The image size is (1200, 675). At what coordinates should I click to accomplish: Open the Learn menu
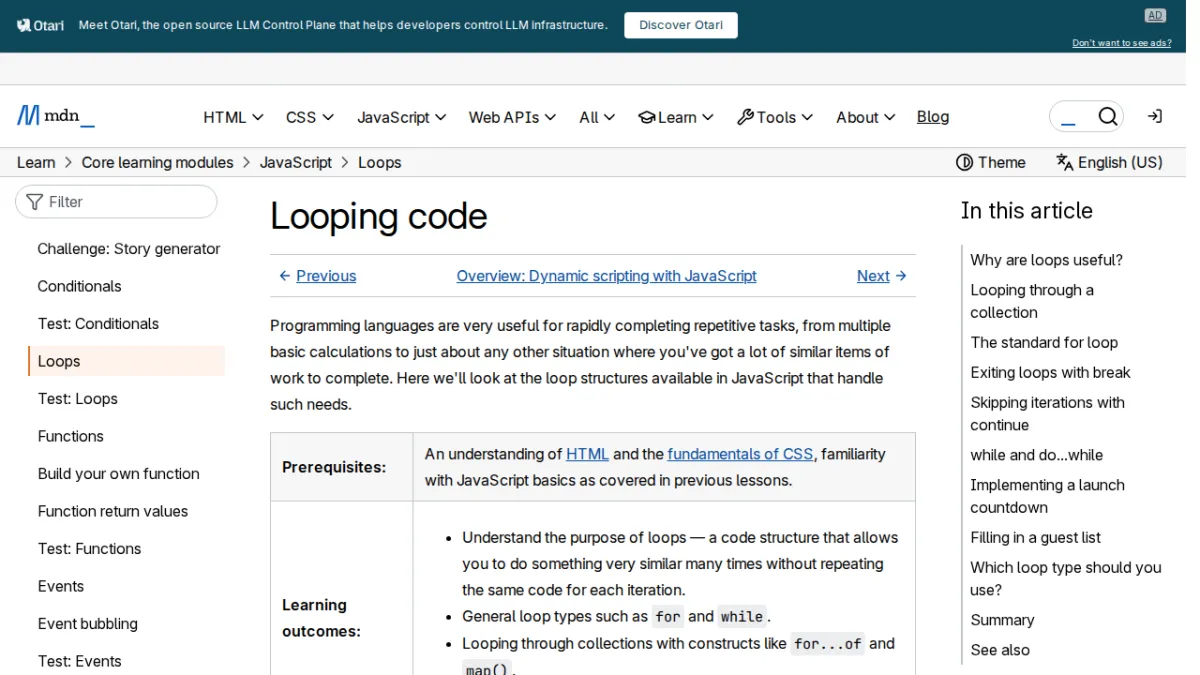(x=676, y=117)
